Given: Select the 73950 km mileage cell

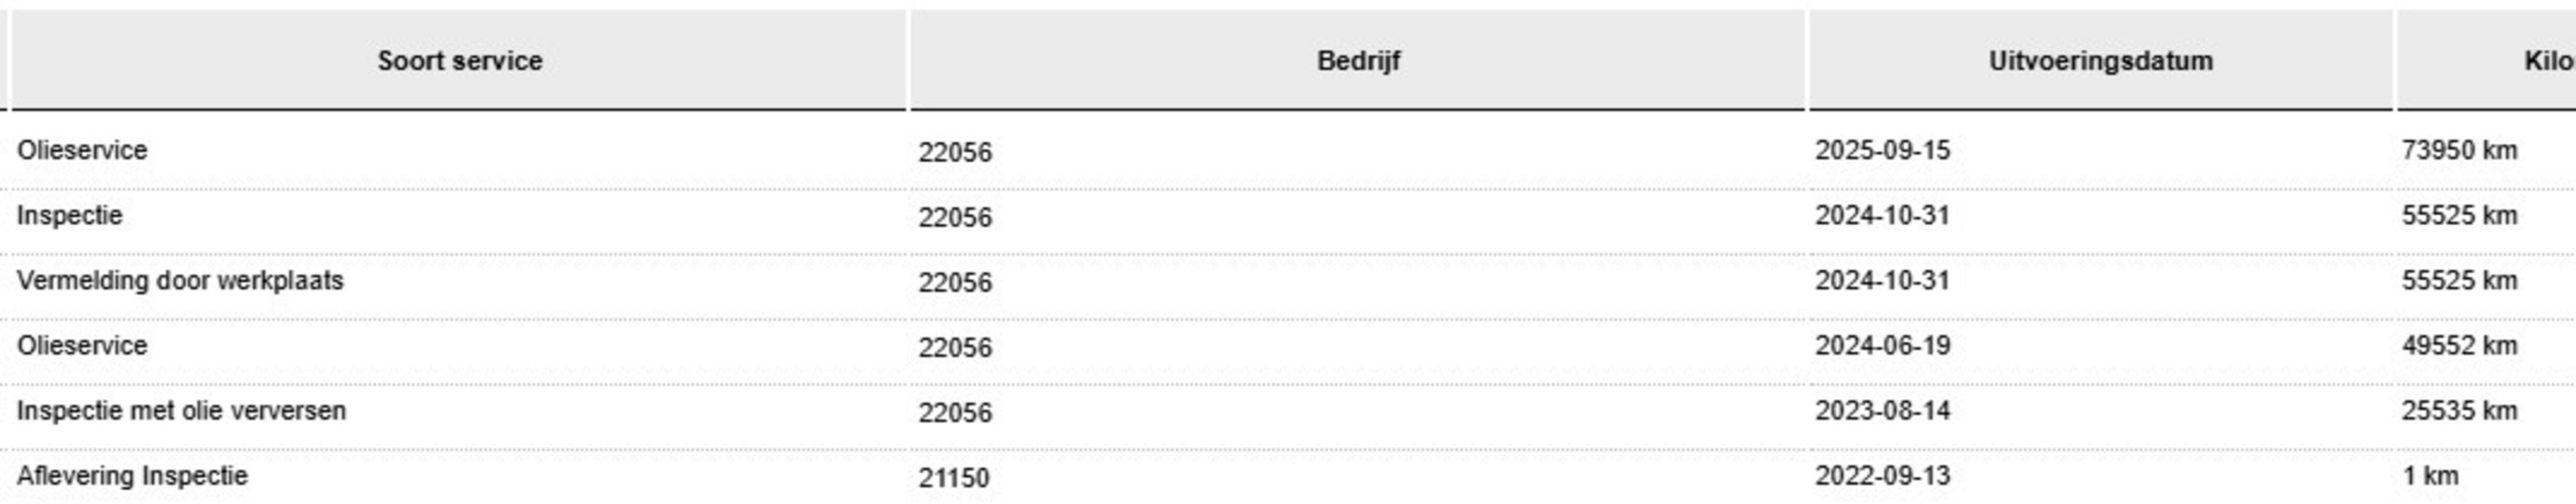Looking at the screenshot, I should (x=2459, y=151).
